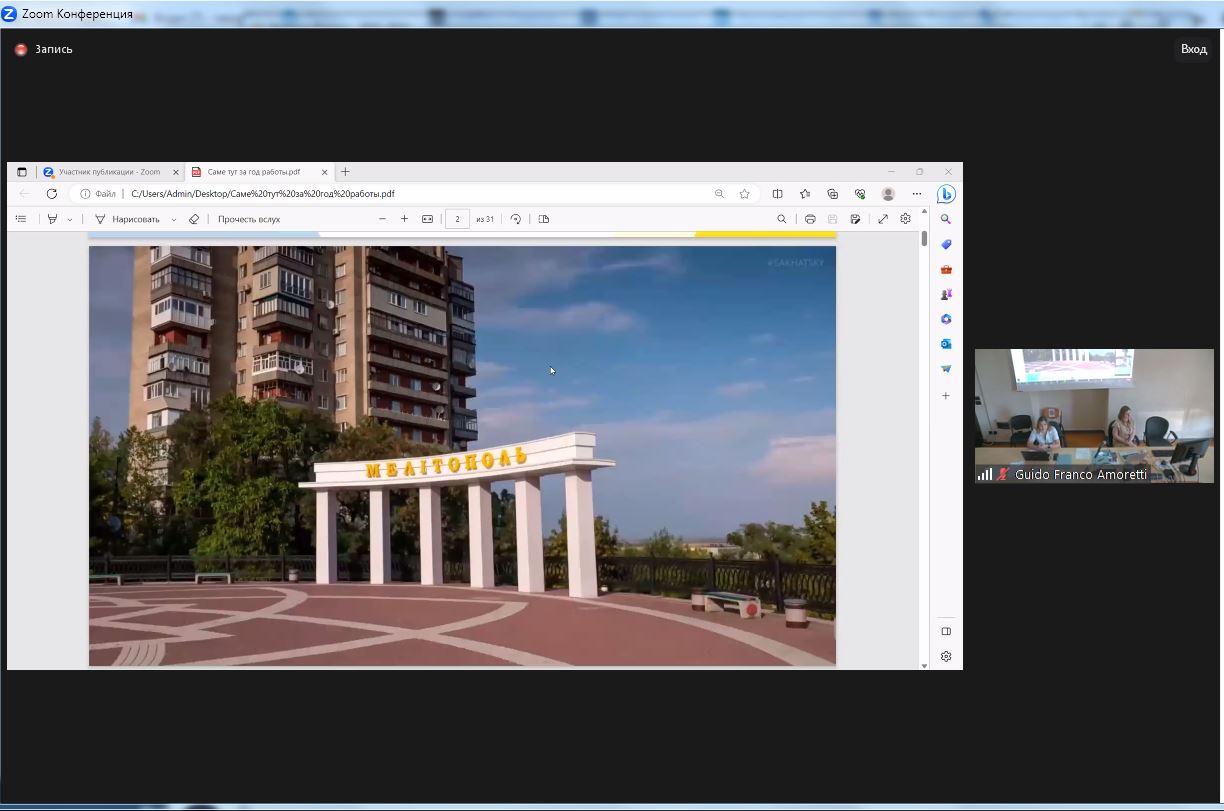The image size is (1224, 811).
Task: Click the Вход button in Zoom
Action: point(1193,49)
